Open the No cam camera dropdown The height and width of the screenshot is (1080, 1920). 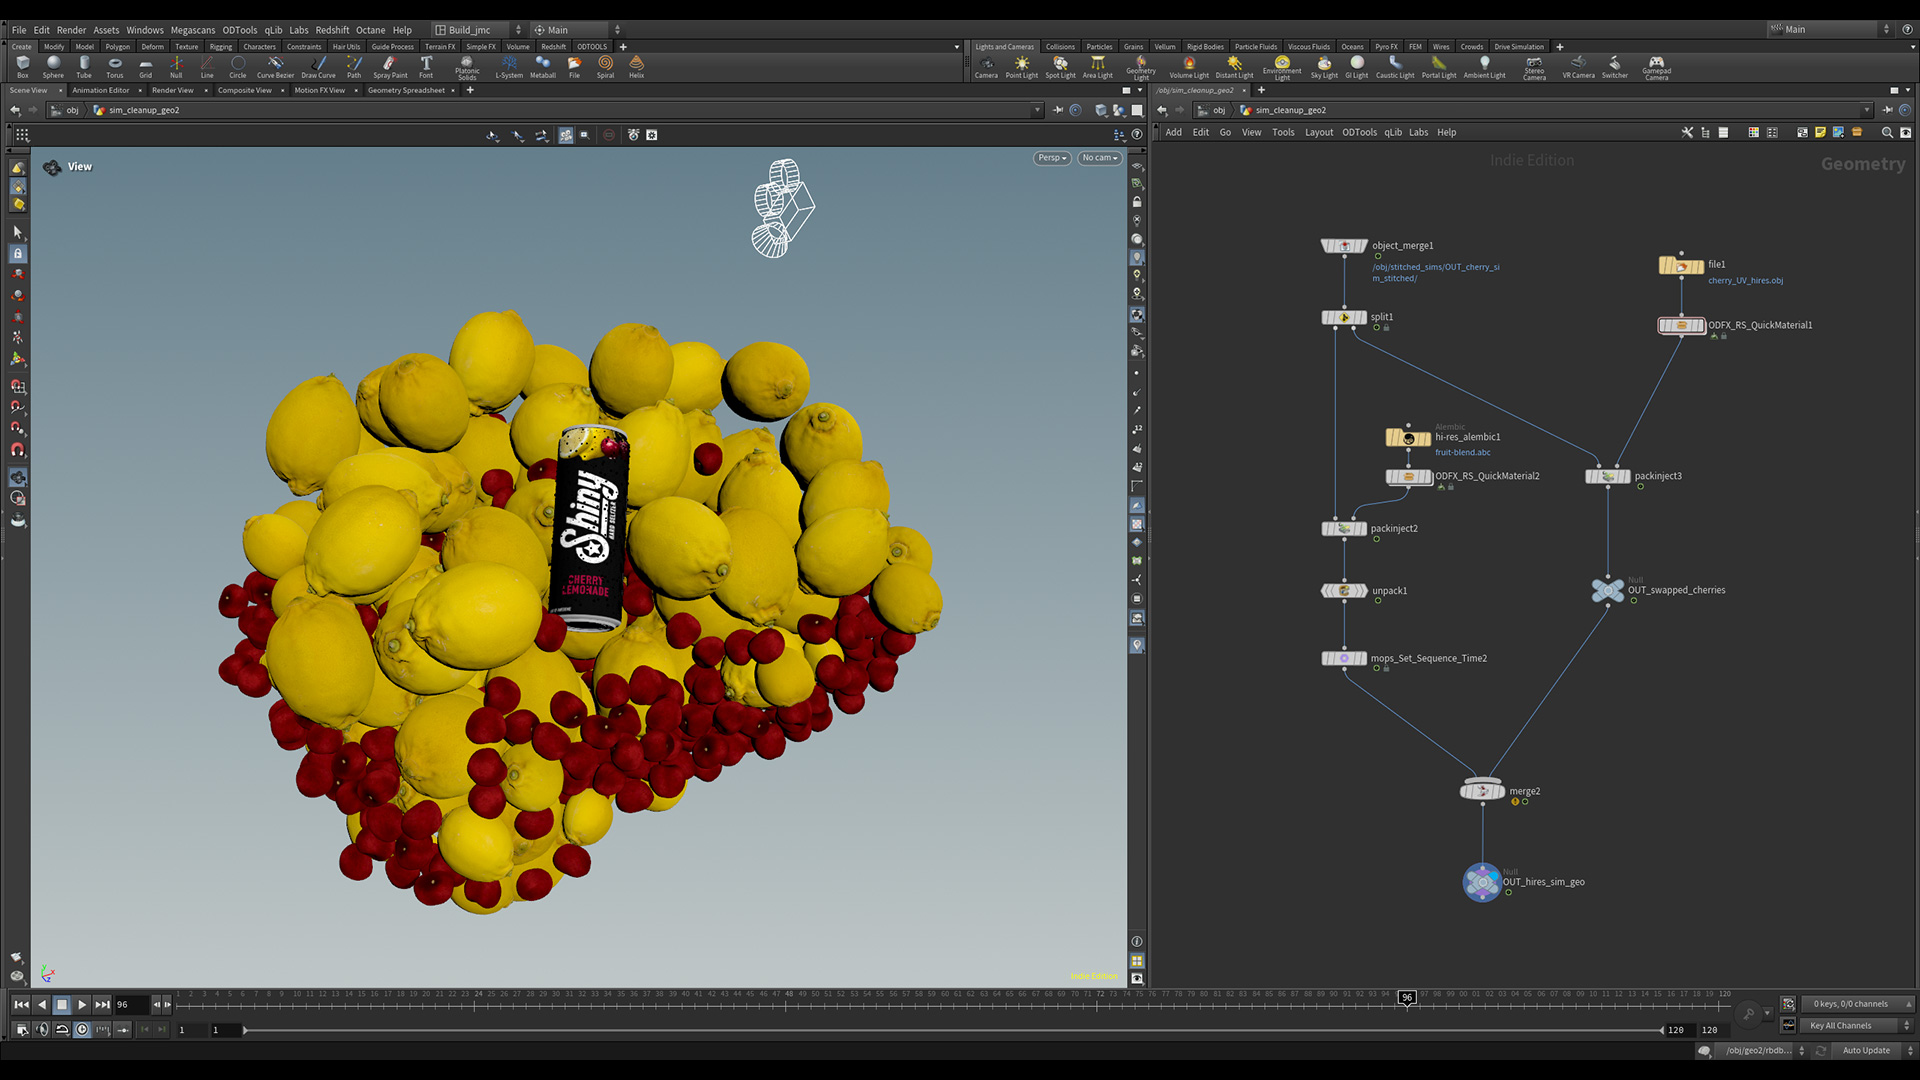click(1099, 158)
